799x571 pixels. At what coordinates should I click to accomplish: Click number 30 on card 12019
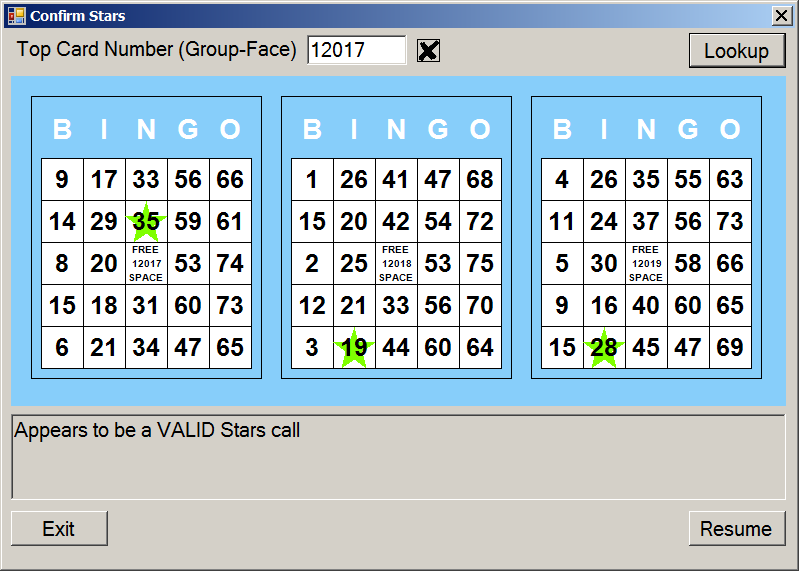click(x=604, y=263)
